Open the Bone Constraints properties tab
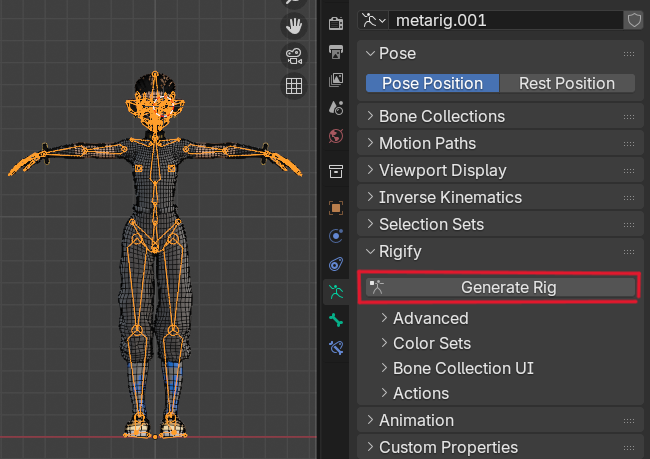This screenshot has height=459, width=650. 336,348
